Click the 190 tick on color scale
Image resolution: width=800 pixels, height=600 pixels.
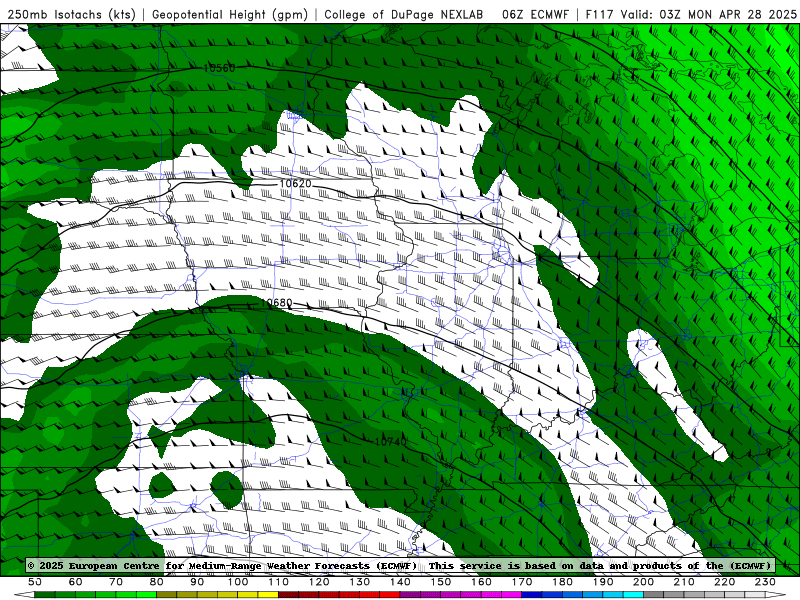pos(603,582)
